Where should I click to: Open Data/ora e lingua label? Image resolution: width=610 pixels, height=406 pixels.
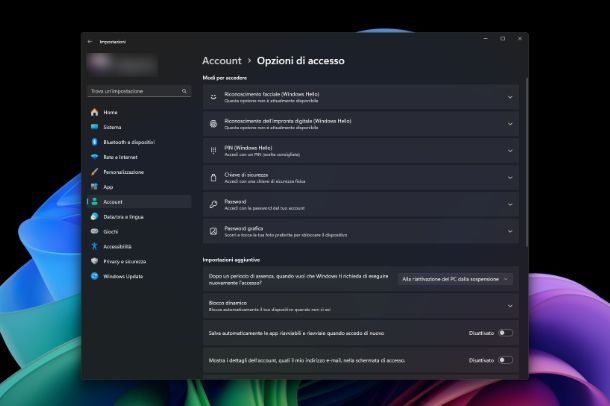point(123,217)
